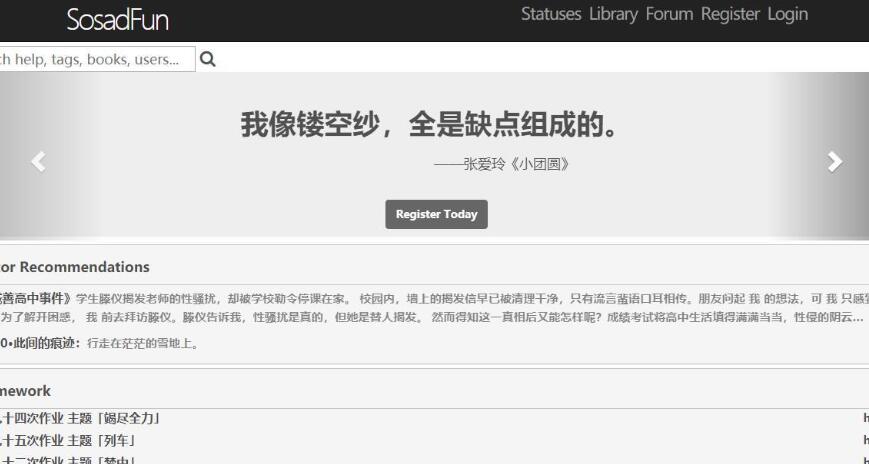The image size is (869, 464).
Task: Open the 此间的痕迹 recommendation
Action: [x=40, y=343]
